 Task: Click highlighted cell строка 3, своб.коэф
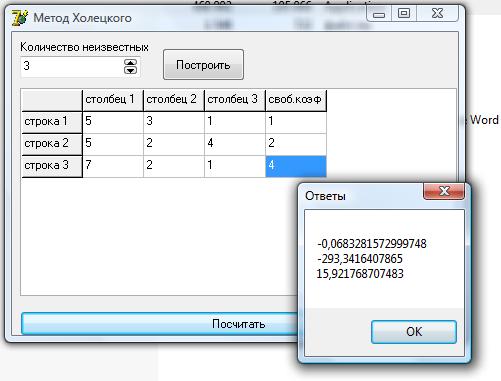click(296, 166)
